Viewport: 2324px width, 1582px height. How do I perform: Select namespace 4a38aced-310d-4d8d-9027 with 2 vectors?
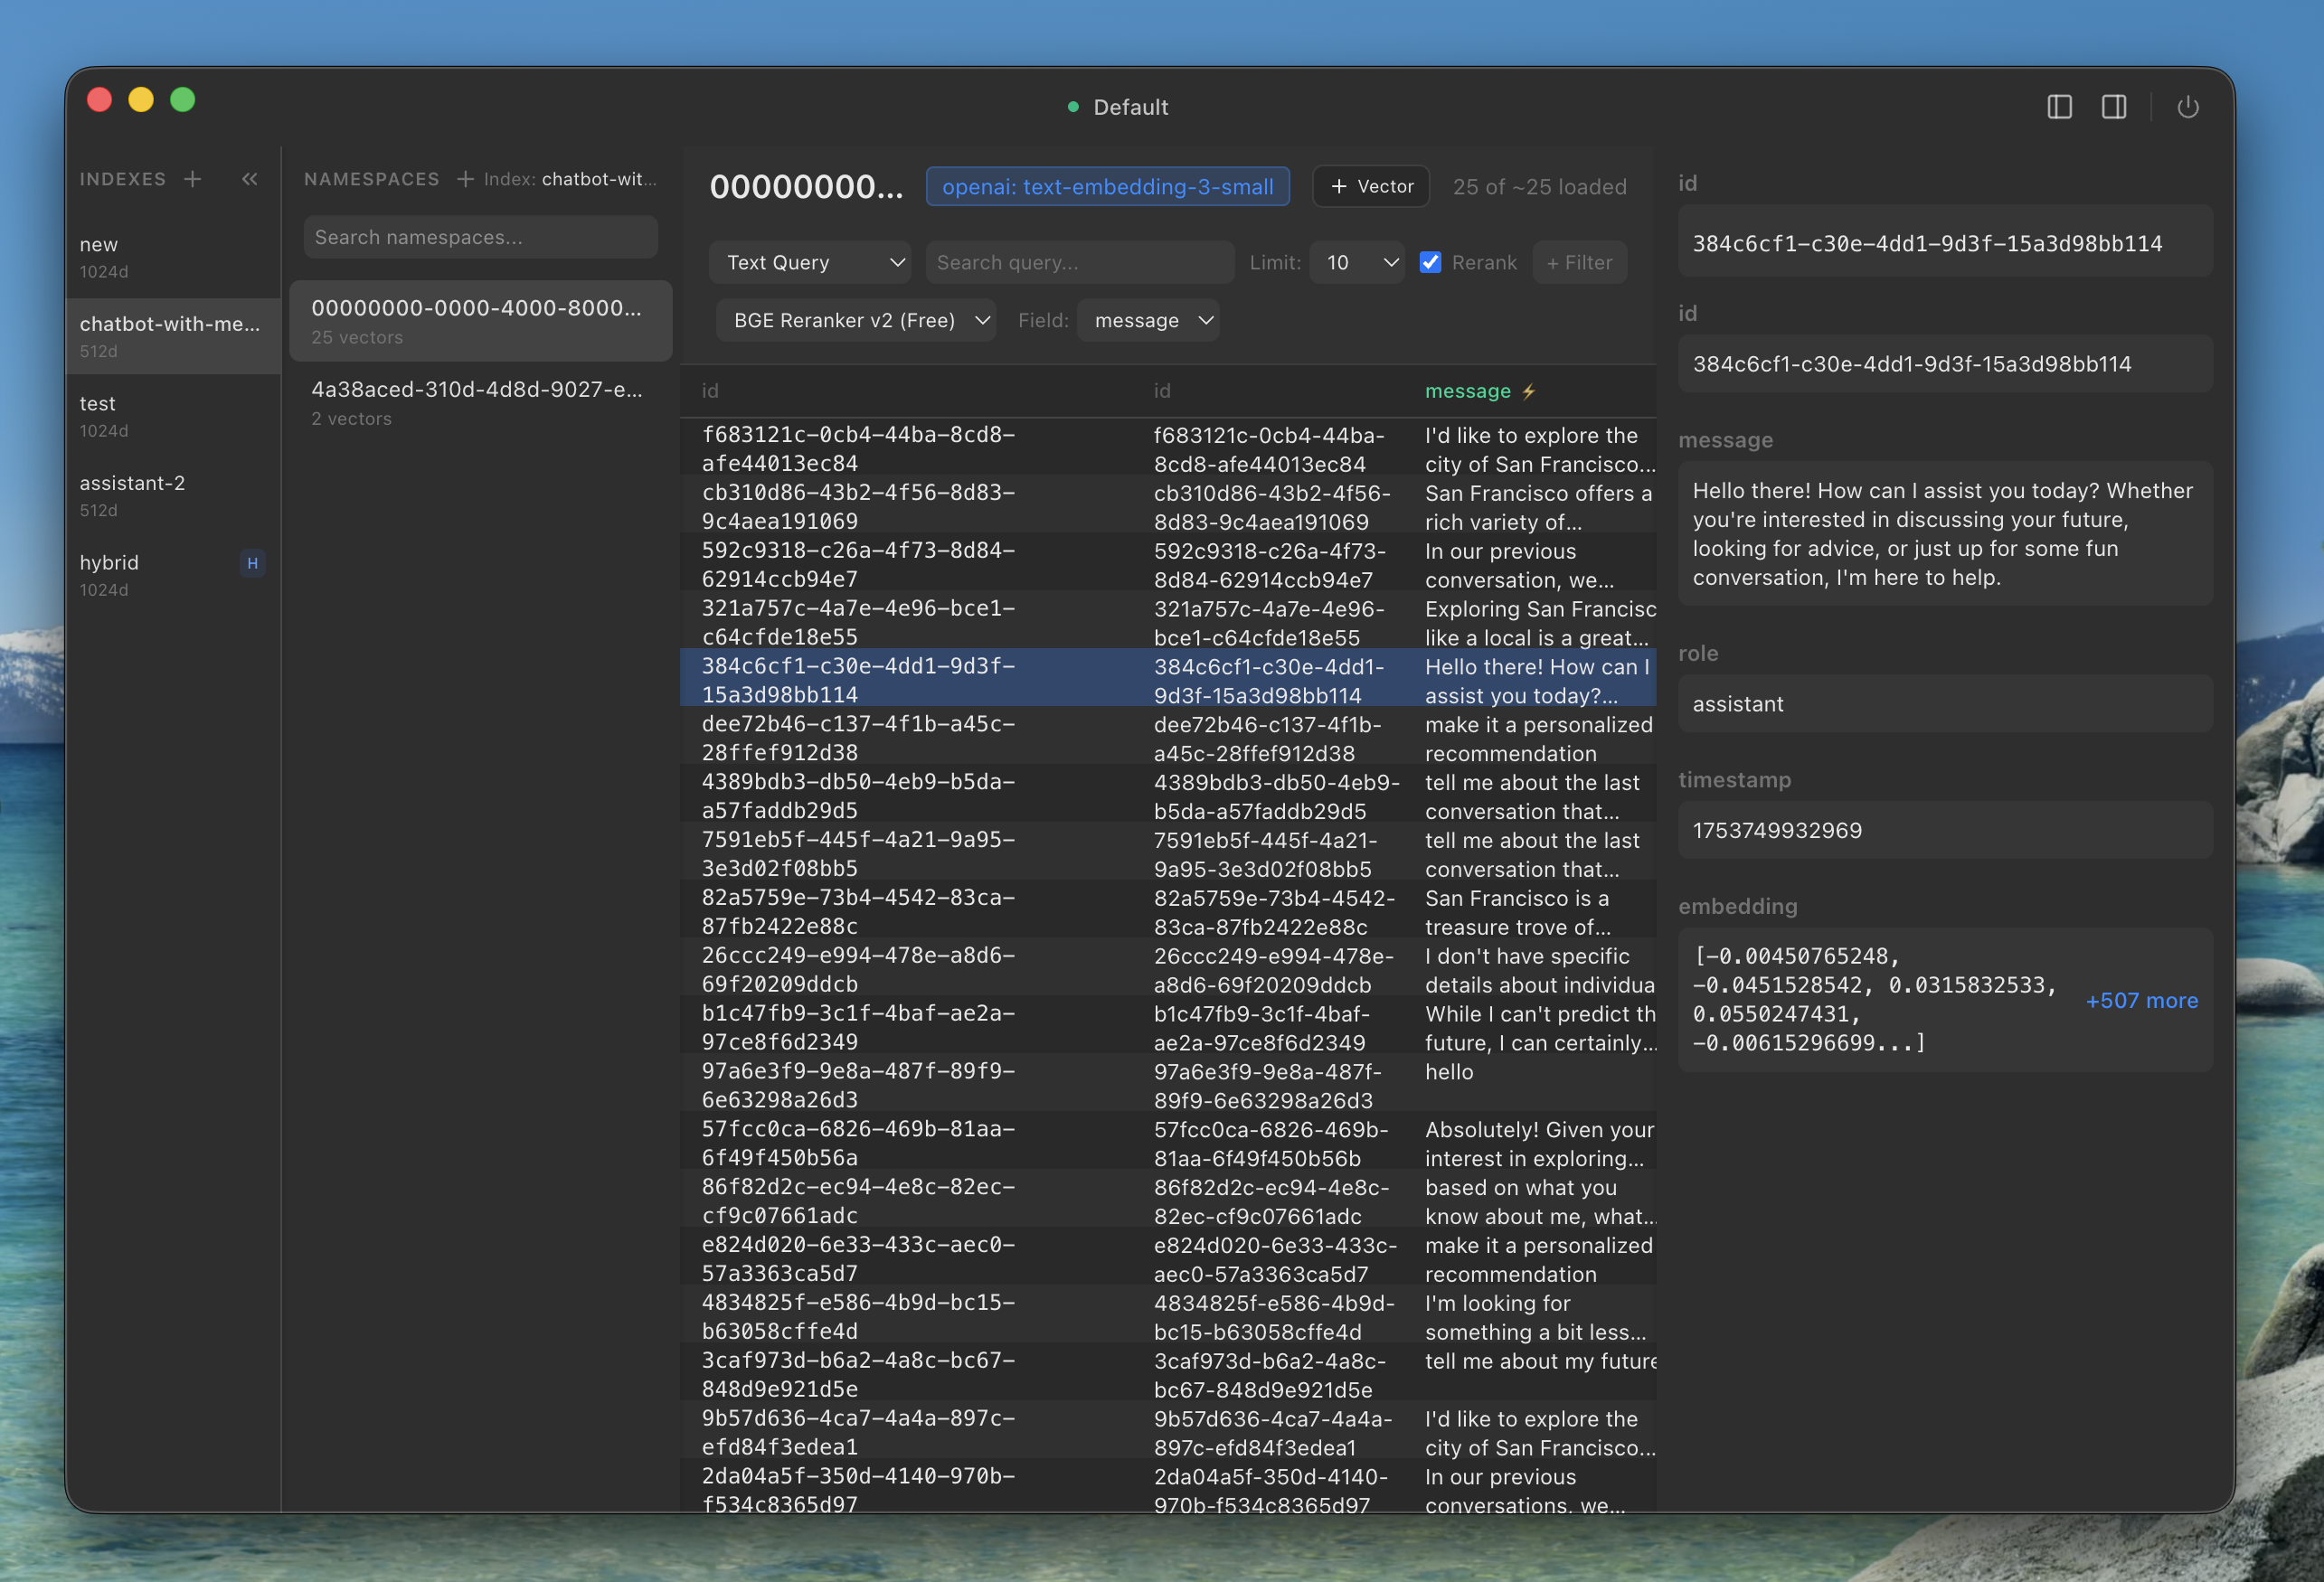tap(478, 402)
